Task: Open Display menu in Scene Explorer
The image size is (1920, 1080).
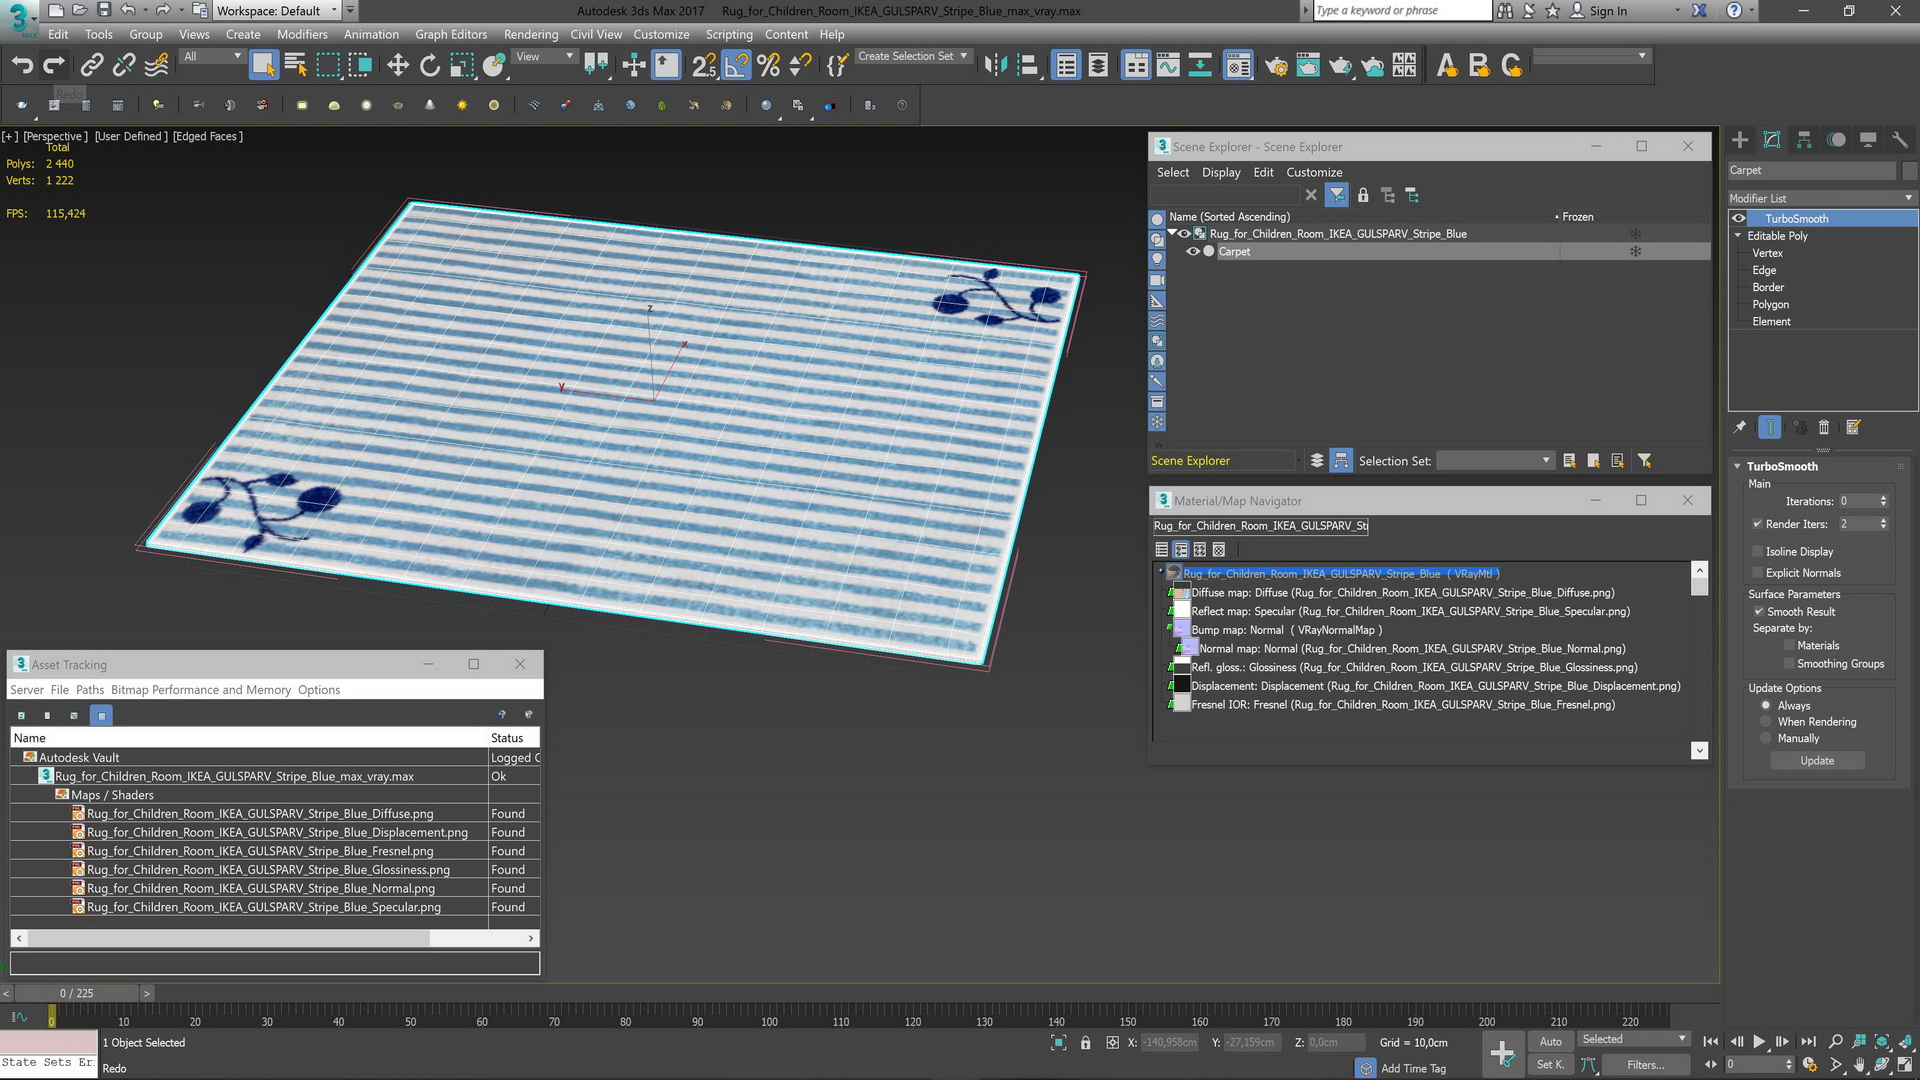Action: [x=1221, y=173]
